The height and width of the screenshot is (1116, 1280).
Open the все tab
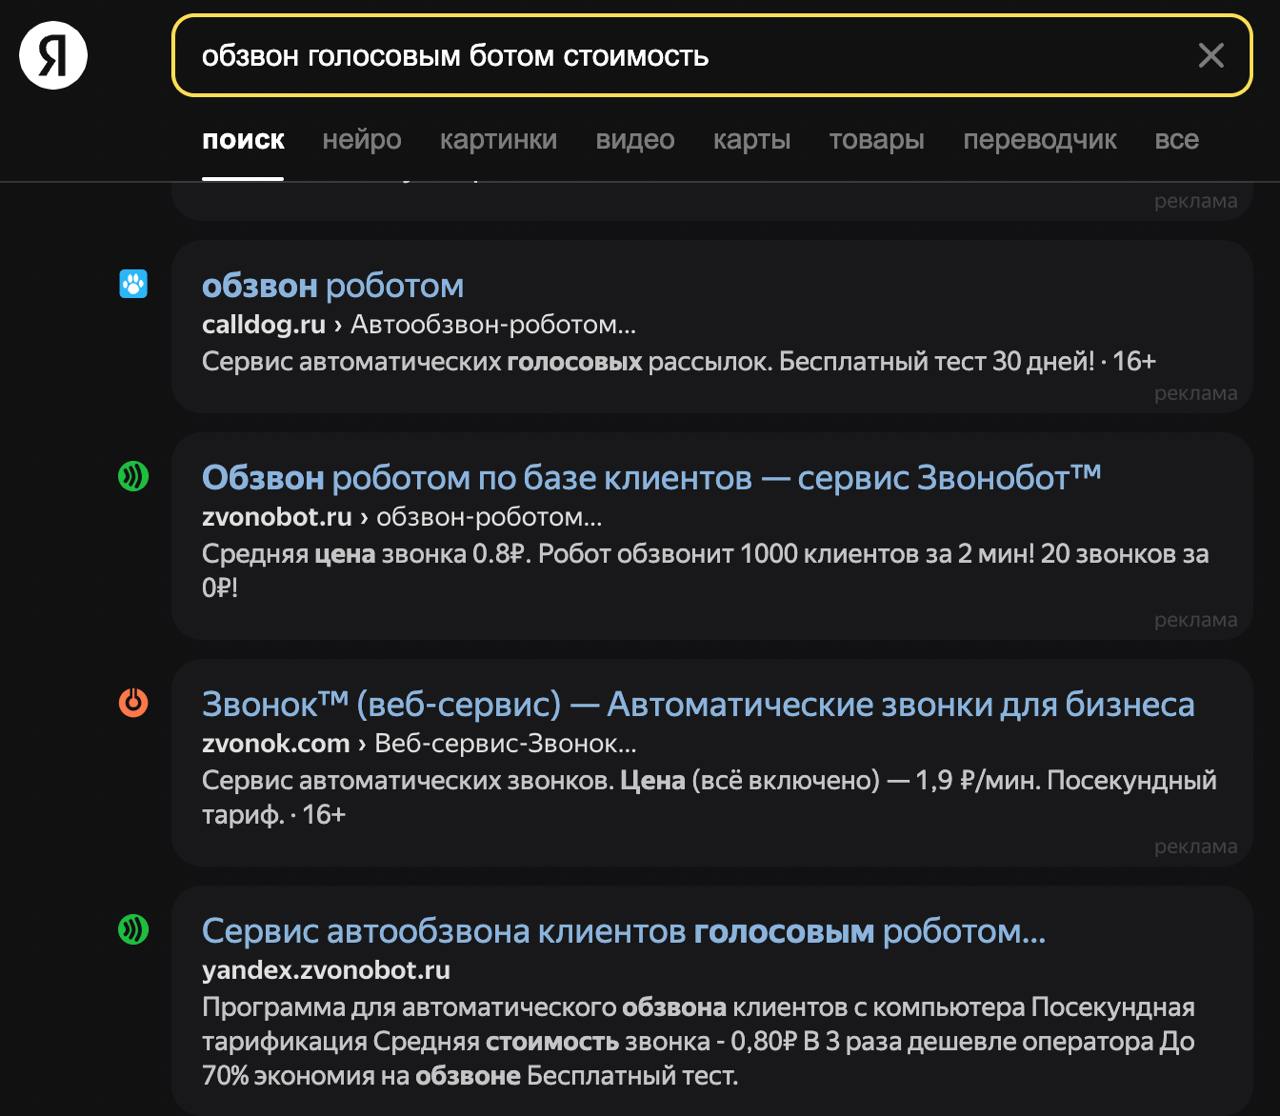point(1177,140)
